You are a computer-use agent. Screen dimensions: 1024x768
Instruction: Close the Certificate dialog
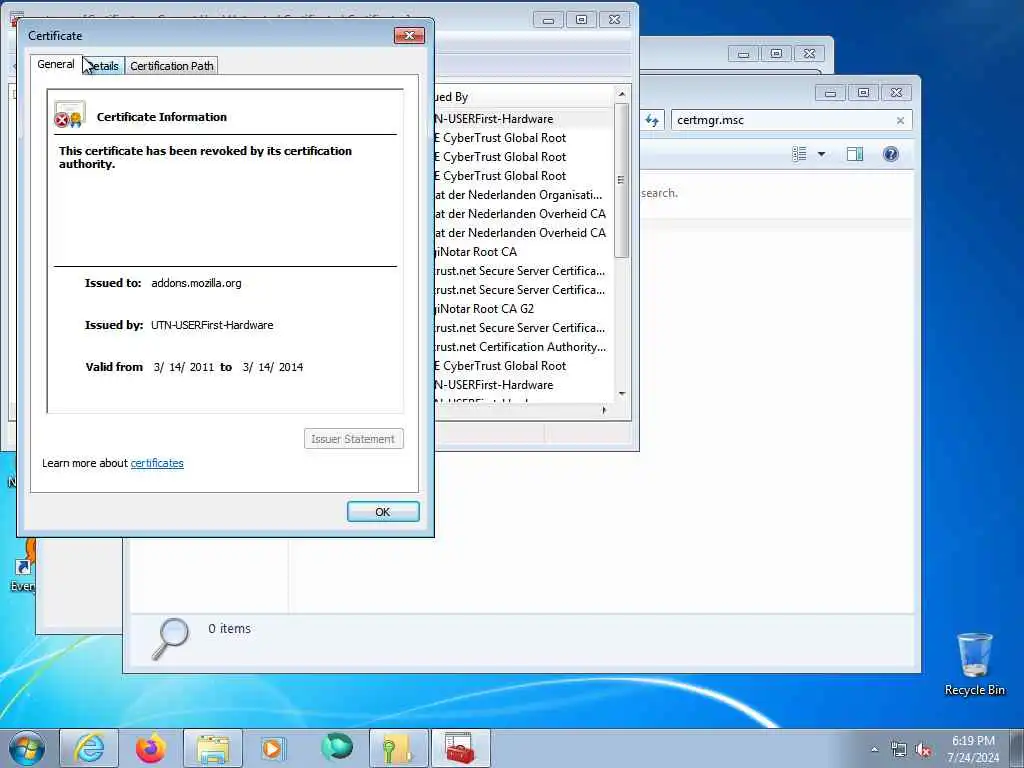409,35
